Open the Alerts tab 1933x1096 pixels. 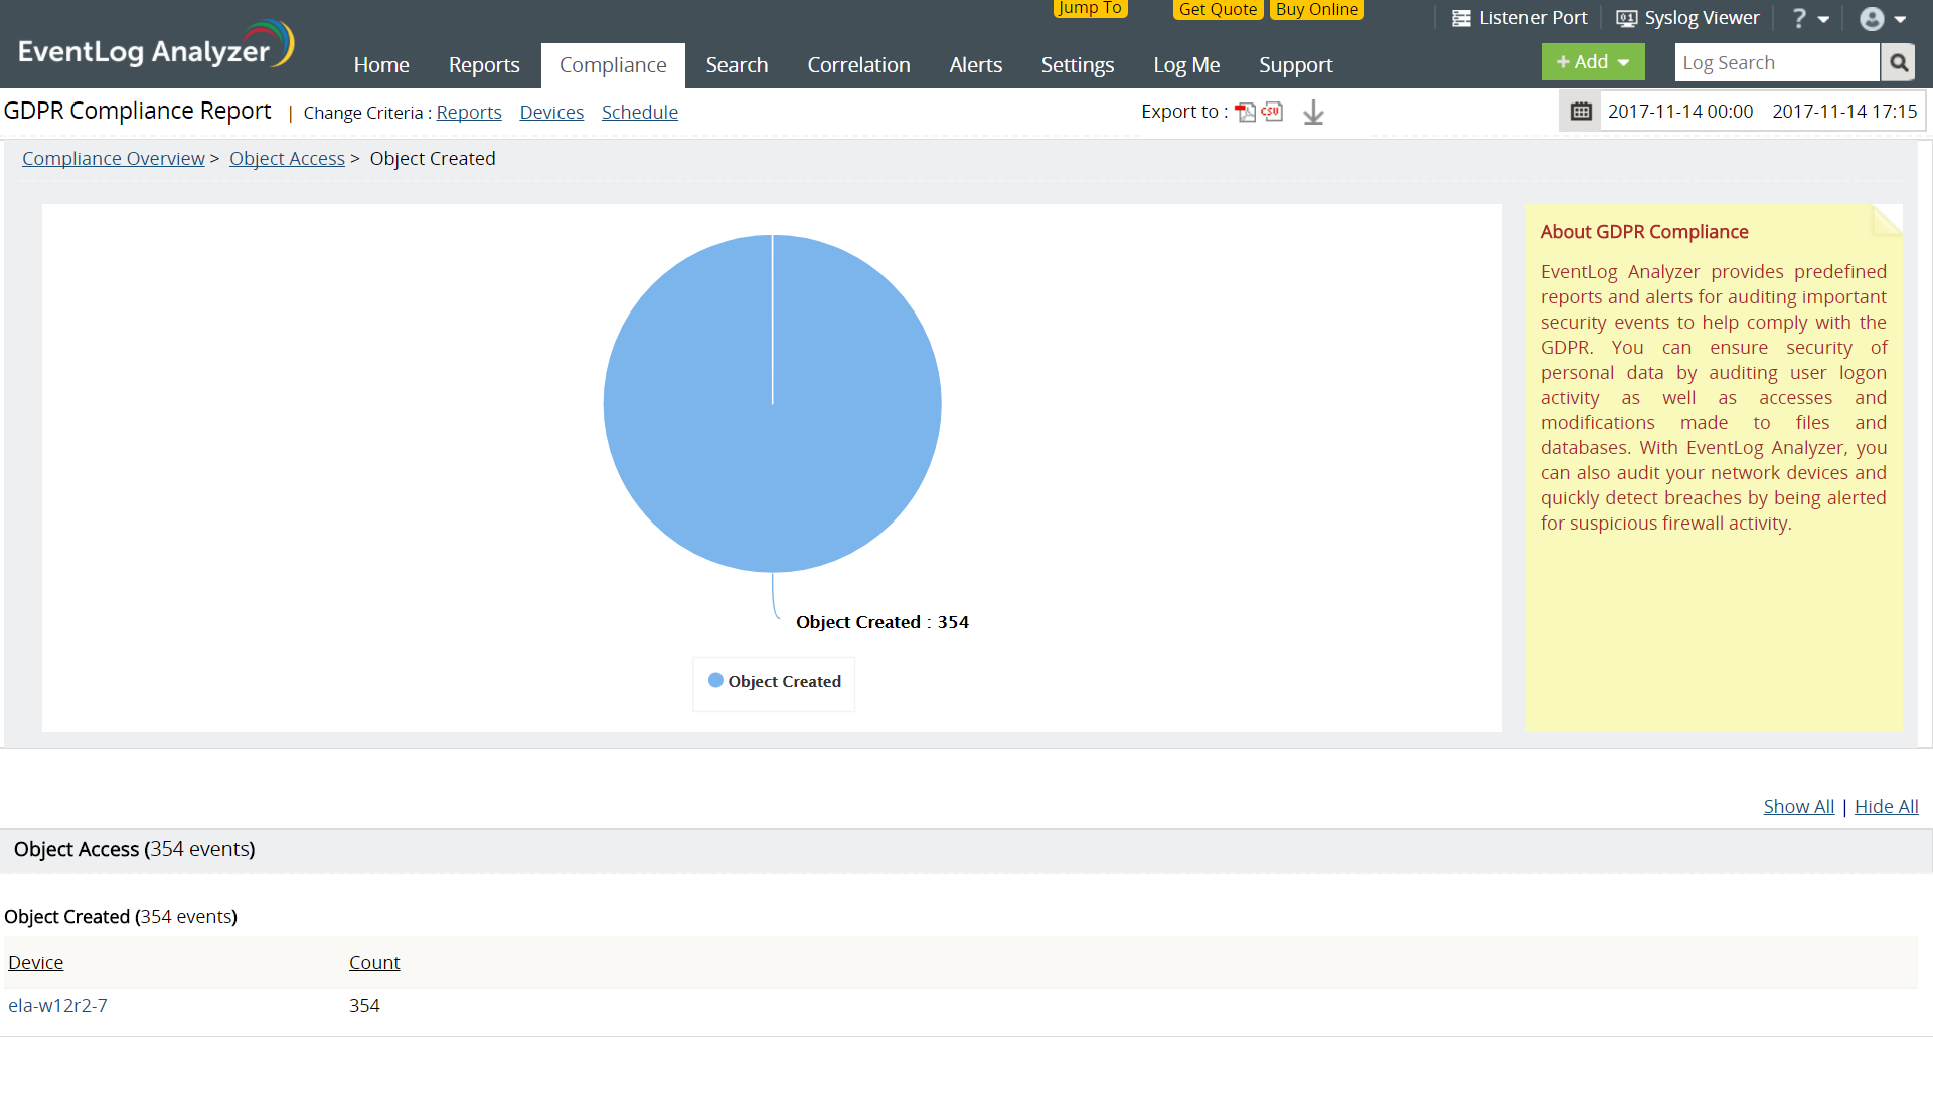[x=975, y=65]
